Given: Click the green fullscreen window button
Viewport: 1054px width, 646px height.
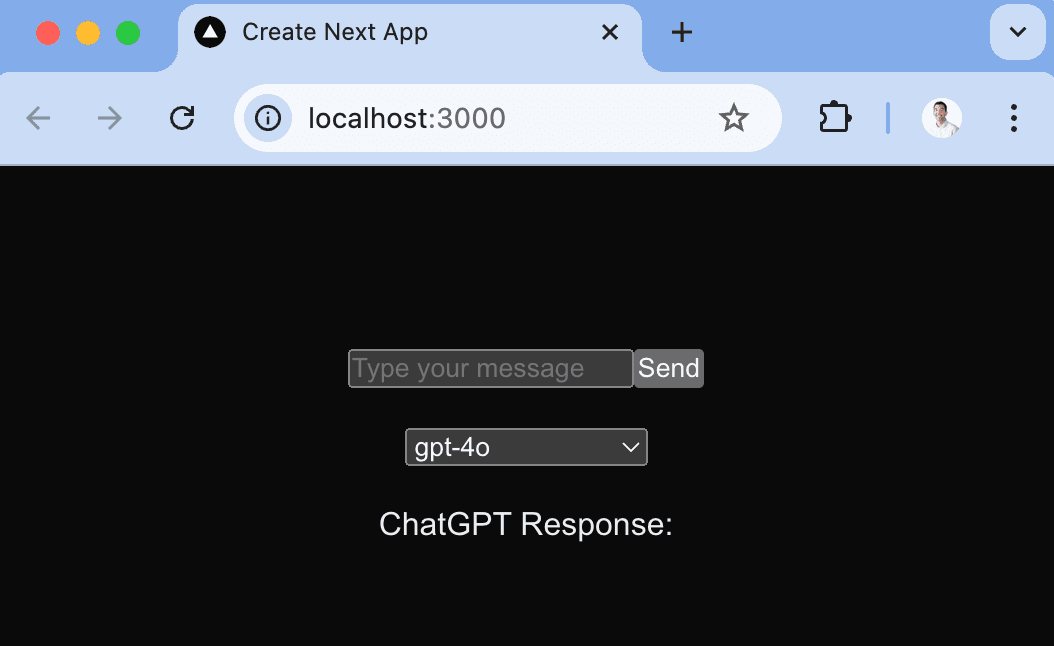Looking at the screenshot, I should [x=128, y=33].
